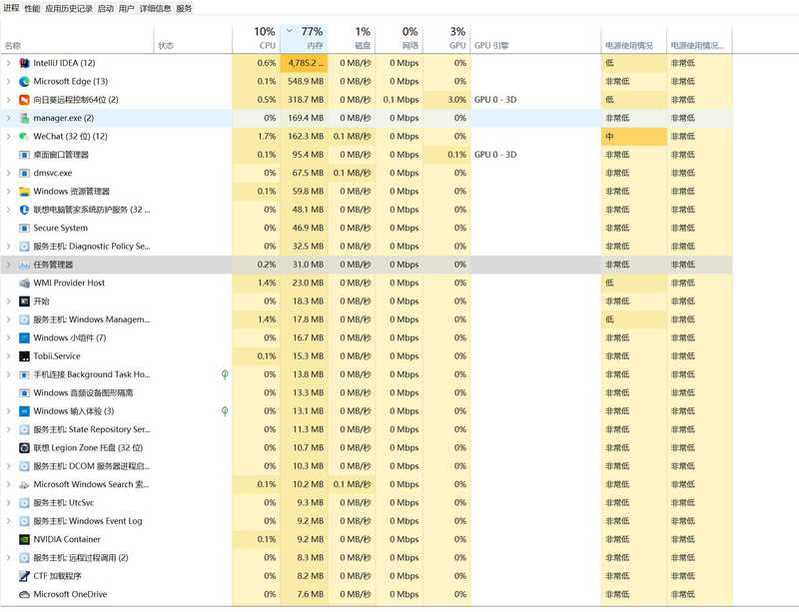The image size is (799, 612).
Task: Switch to the 性能 tab
Action: click(32, 8)
